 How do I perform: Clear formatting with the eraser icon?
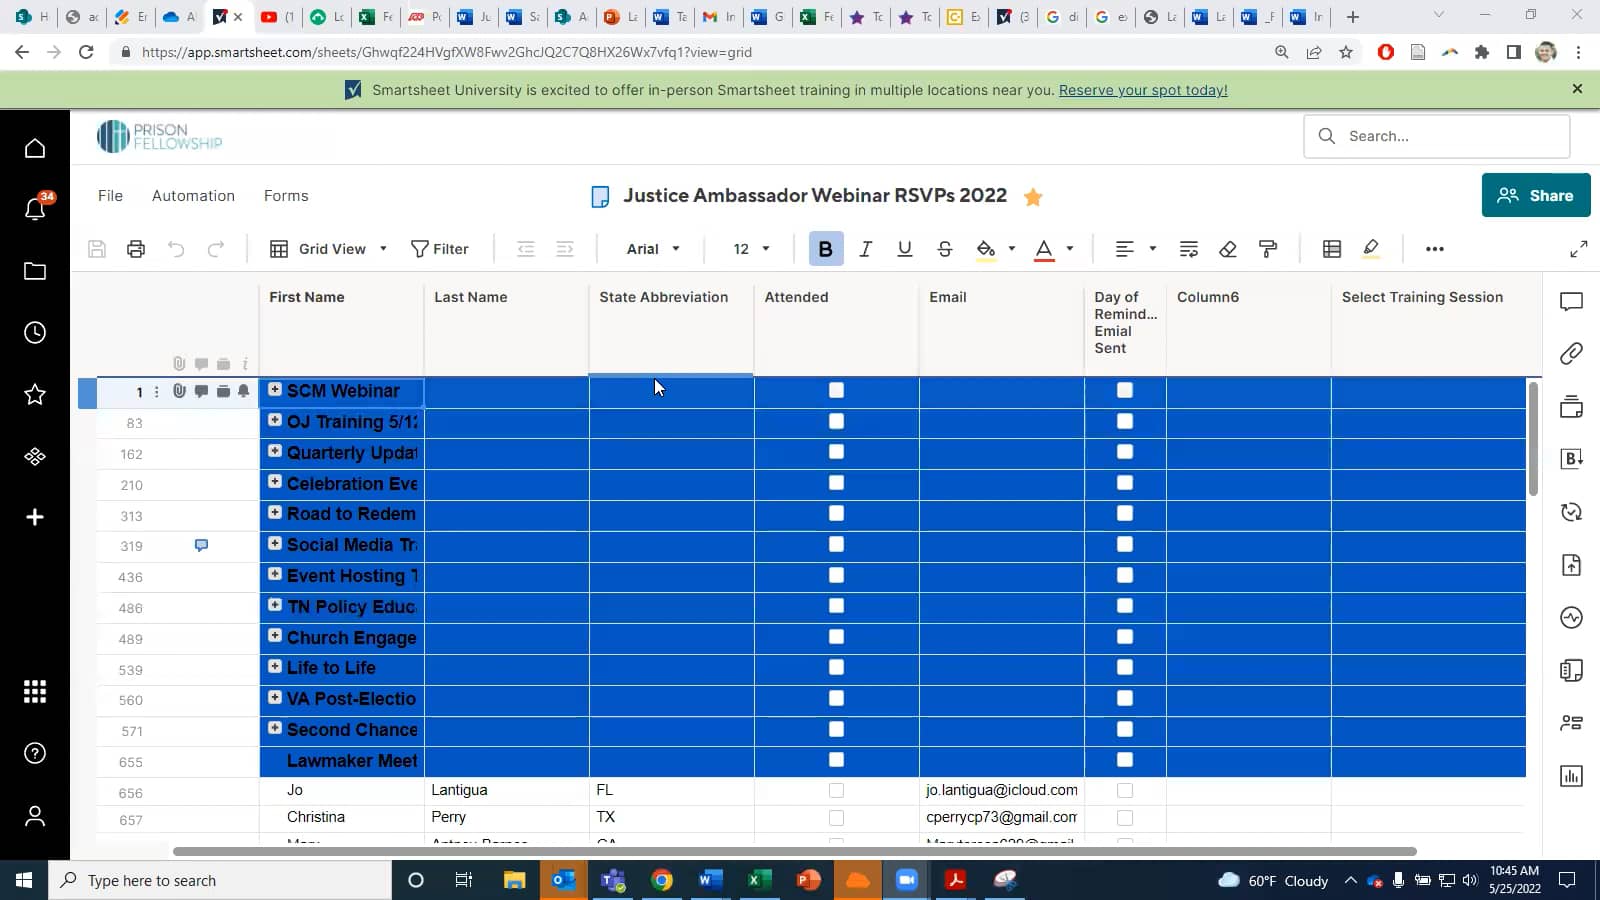click(x=1228, y=249)
